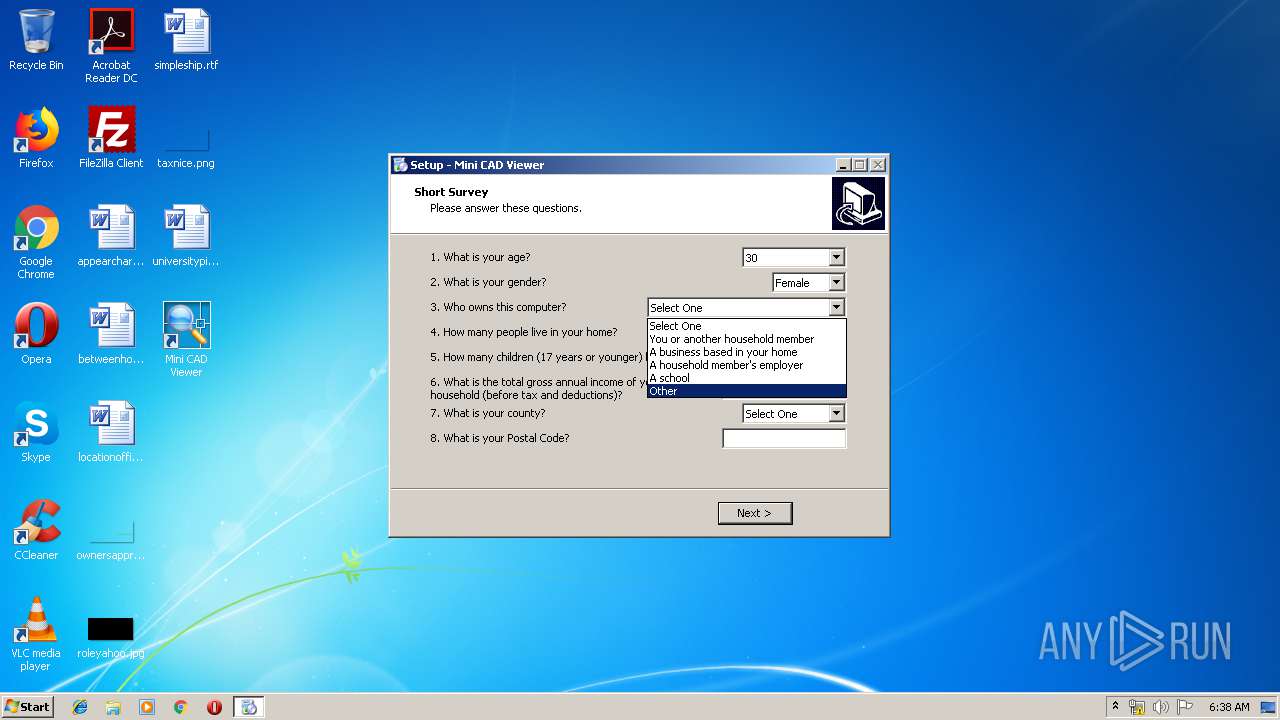Viewport: 1280px width, 720px height.
Task: Expand the age dropdown
Action: pyautogui.click(x=837, y=258)
